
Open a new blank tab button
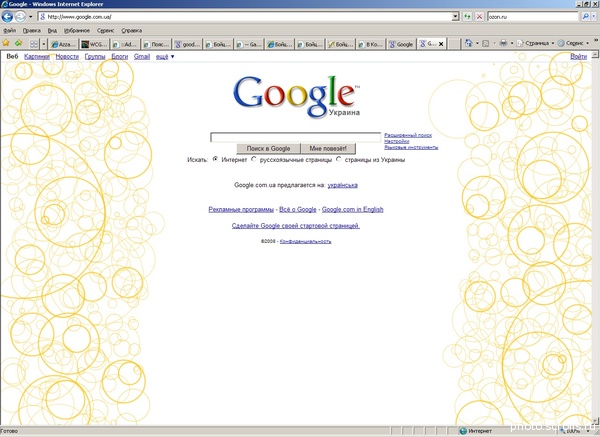tap(454, 44)
